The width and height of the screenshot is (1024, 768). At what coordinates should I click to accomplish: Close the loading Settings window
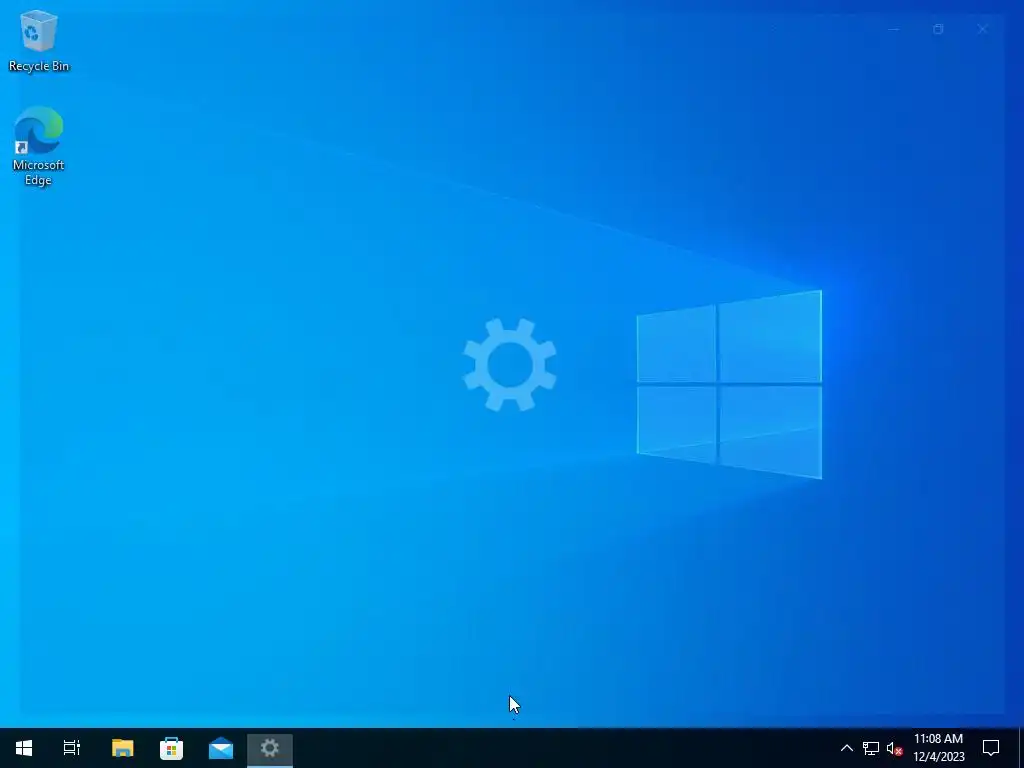click(x=982, y=29)
